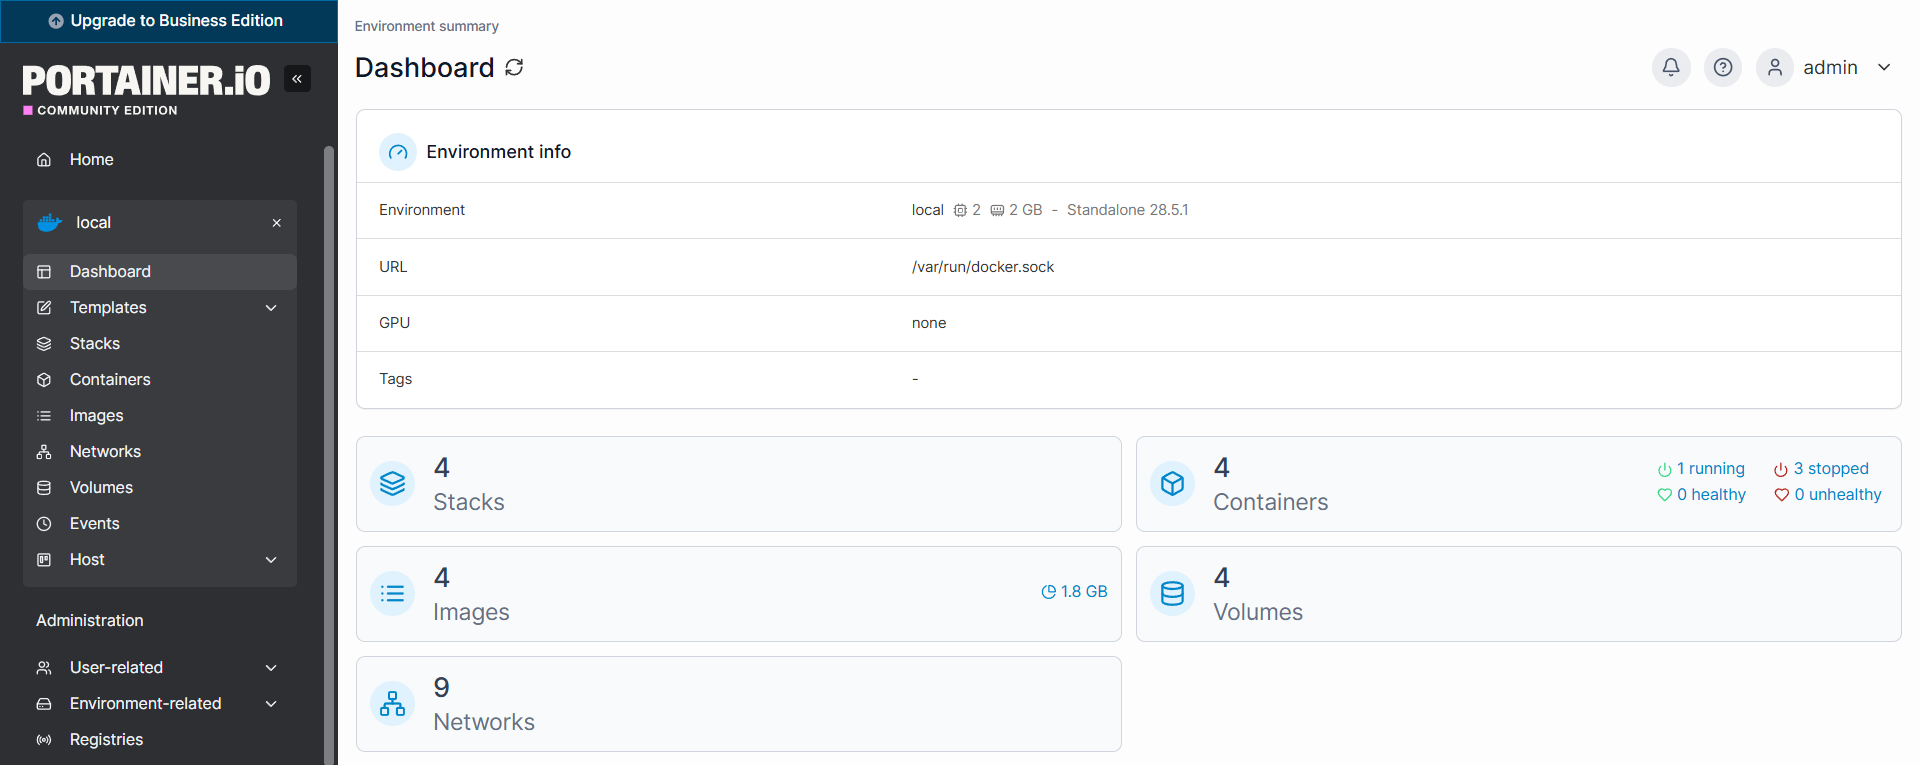Click the round Stacks tile icon

(x=393, y=484)
